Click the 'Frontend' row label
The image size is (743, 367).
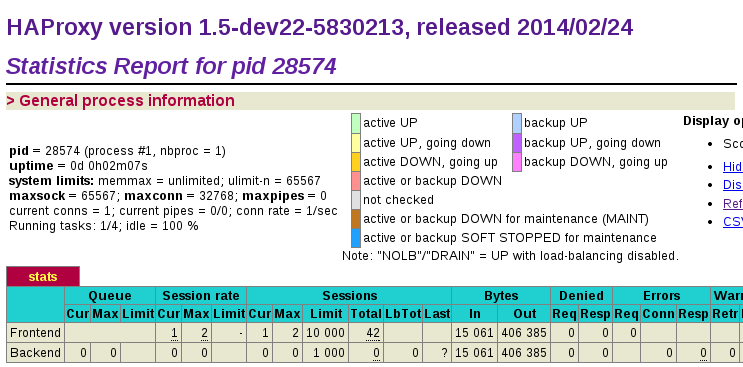point(36,333)
